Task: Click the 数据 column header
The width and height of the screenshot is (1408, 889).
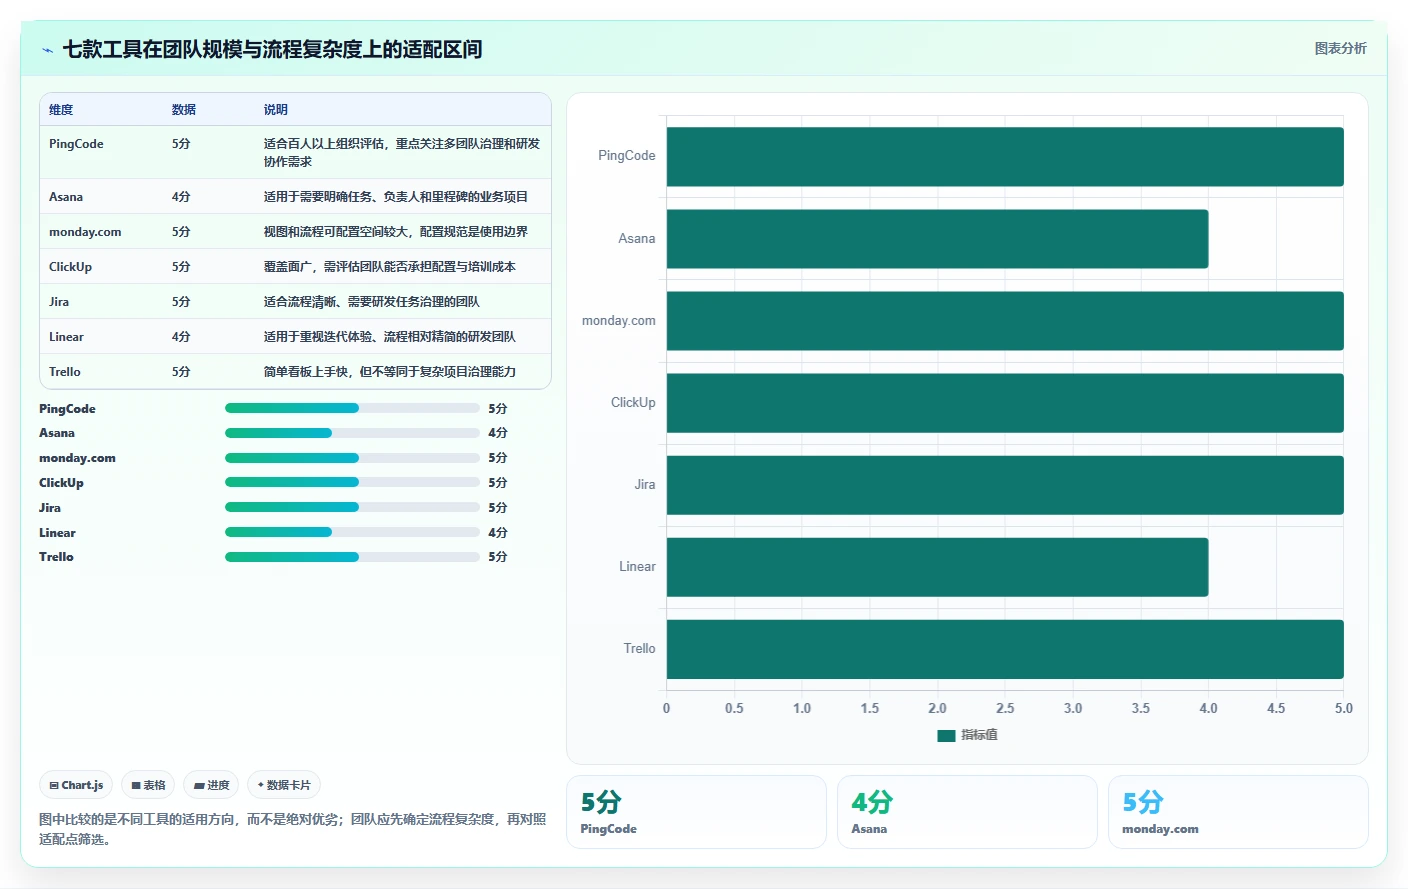Action: point(183,110)
